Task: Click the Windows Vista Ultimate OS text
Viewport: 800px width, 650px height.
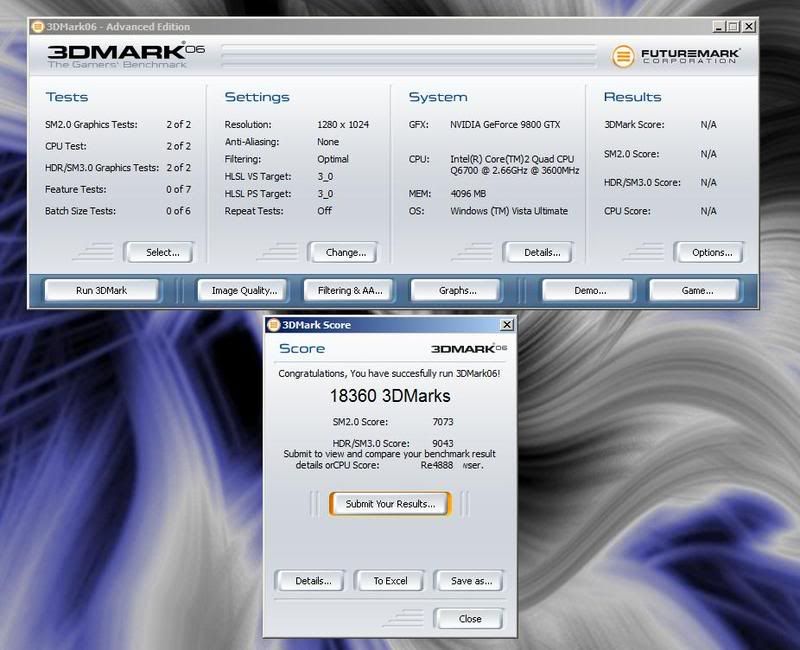Action: 509,211
